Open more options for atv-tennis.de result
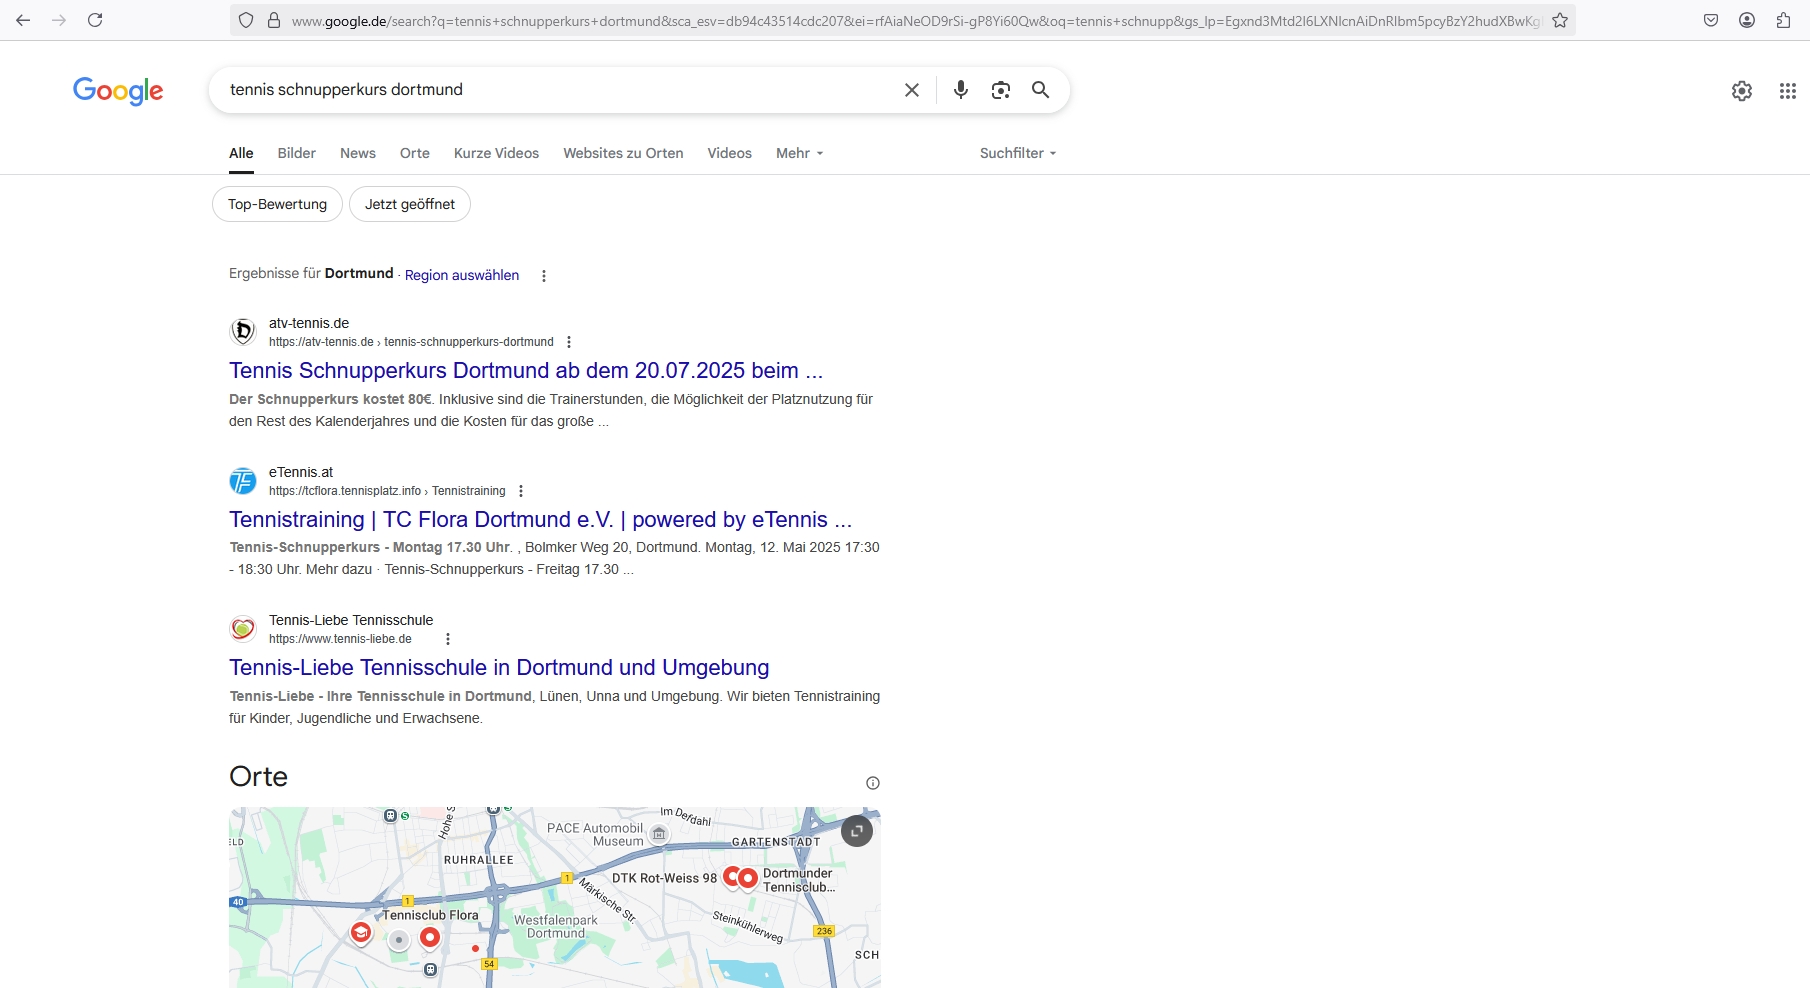Image resolution: width=1810 pixels, height=988 pixels. point(569,342)
